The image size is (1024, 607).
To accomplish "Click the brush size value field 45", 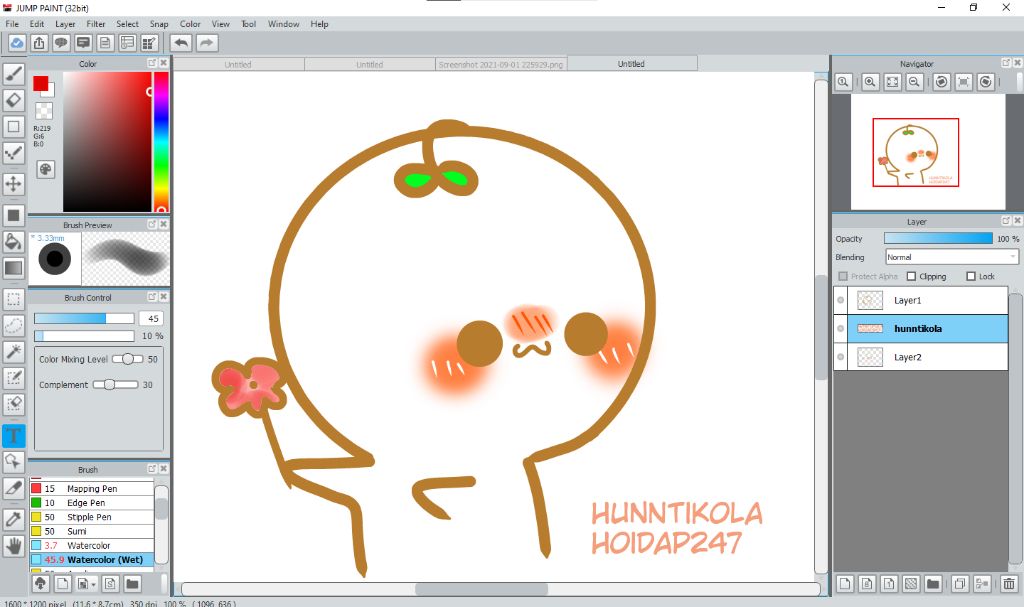I will (x=152, y=319).
